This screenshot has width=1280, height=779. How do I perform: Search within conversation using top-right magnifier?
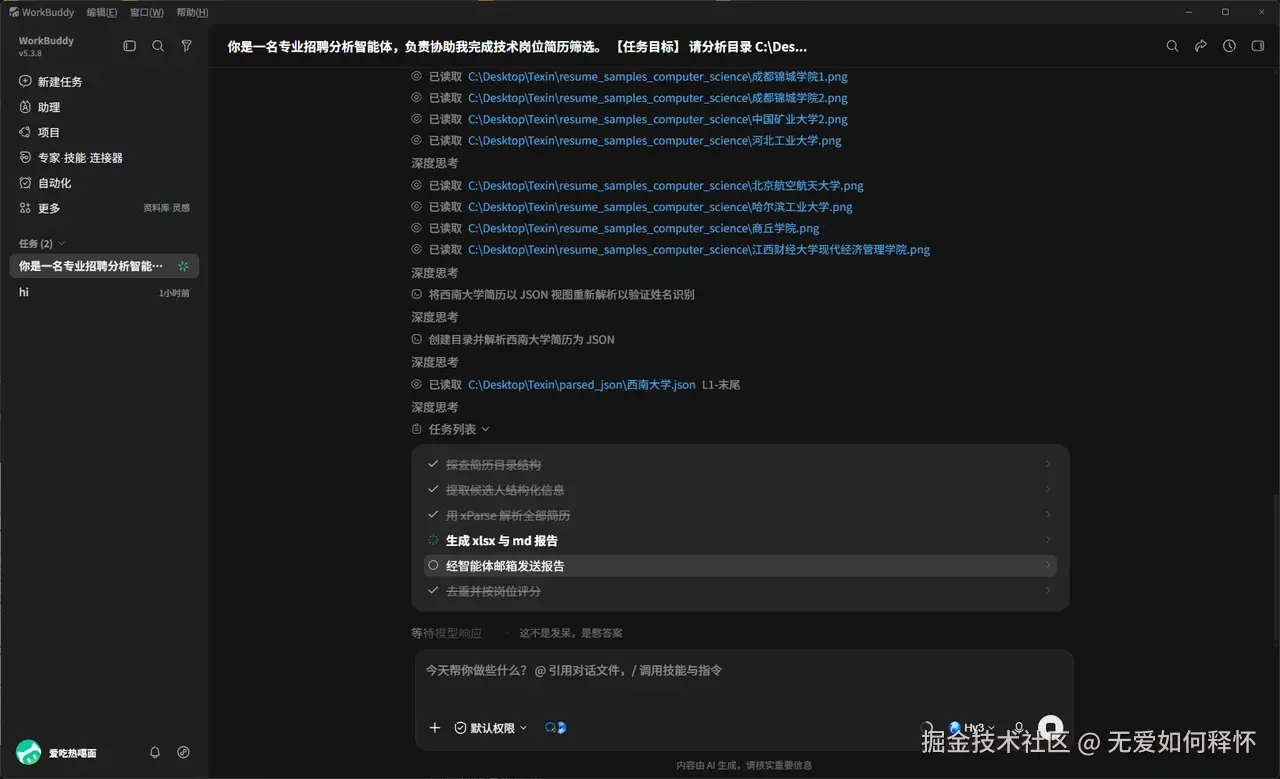pos(1173,46)
